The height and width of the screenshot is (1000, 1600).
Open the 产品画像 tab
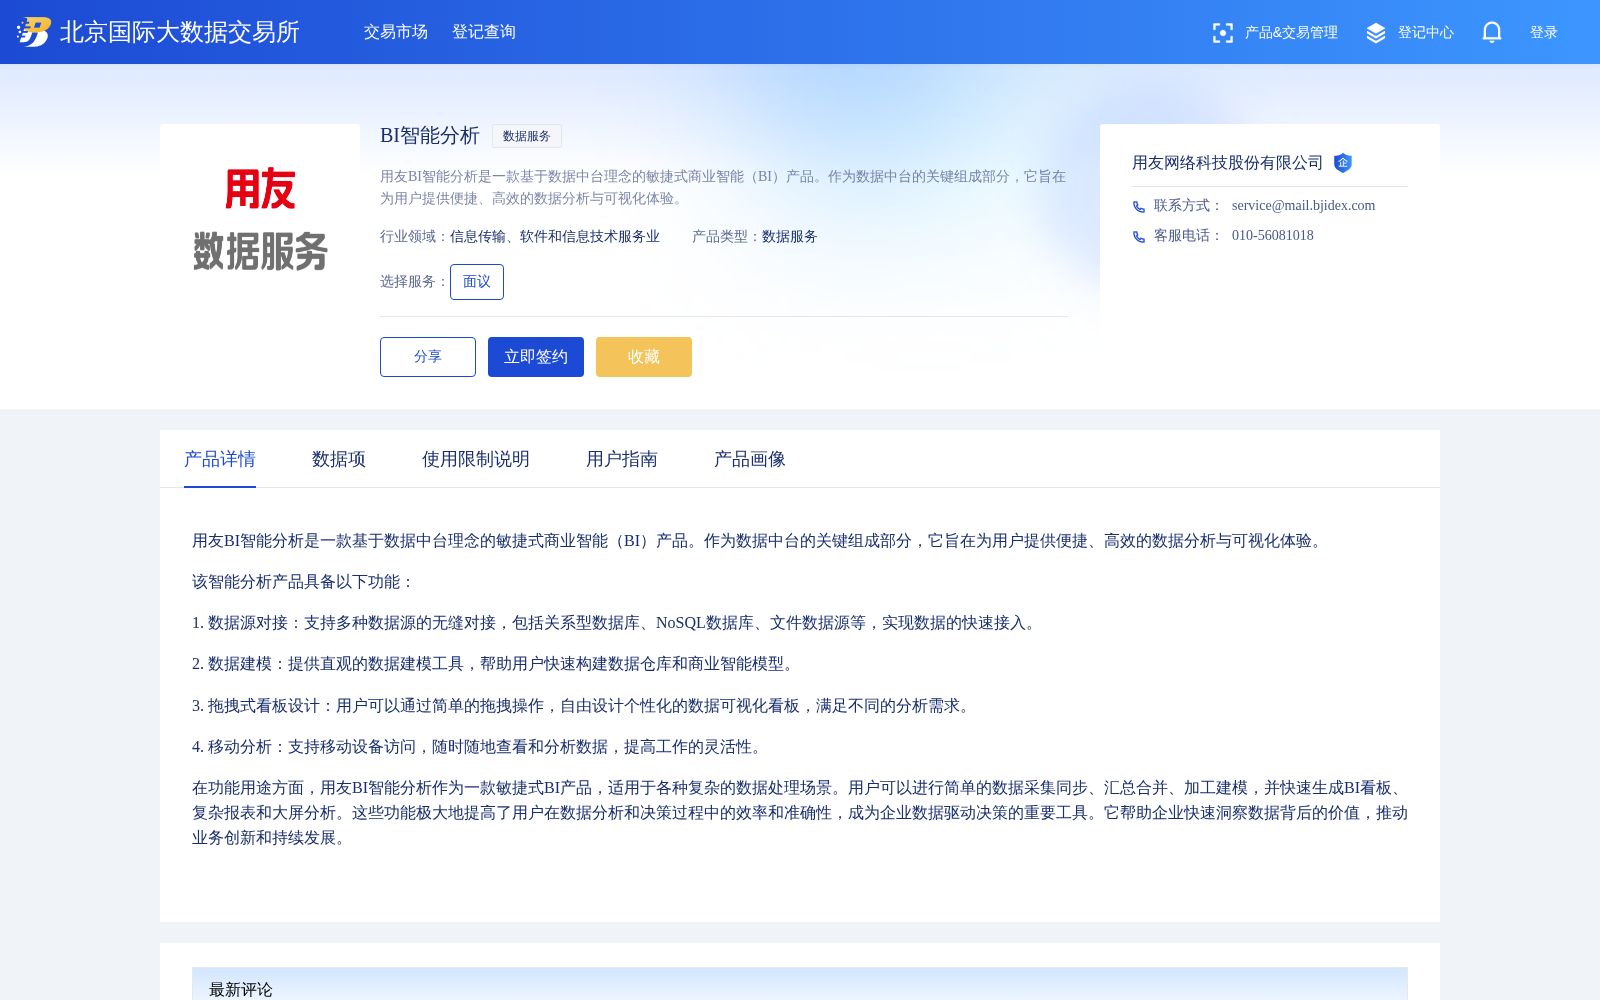pos(750,459)
